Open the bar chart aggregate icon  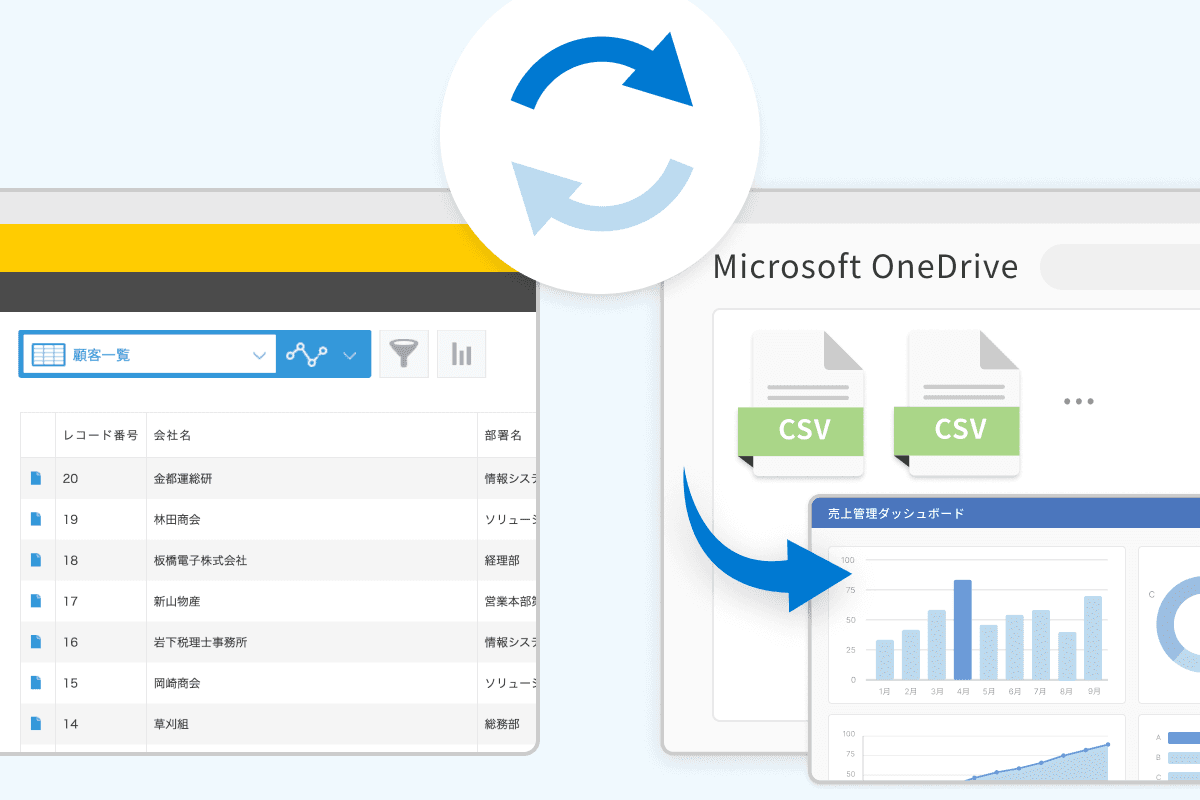tap(461, 354)
